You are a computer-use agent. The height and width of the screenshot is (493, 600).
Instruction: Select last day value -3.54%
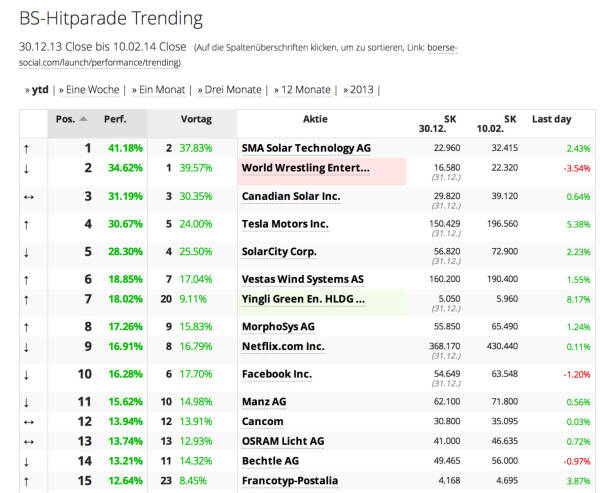point(577,168)
